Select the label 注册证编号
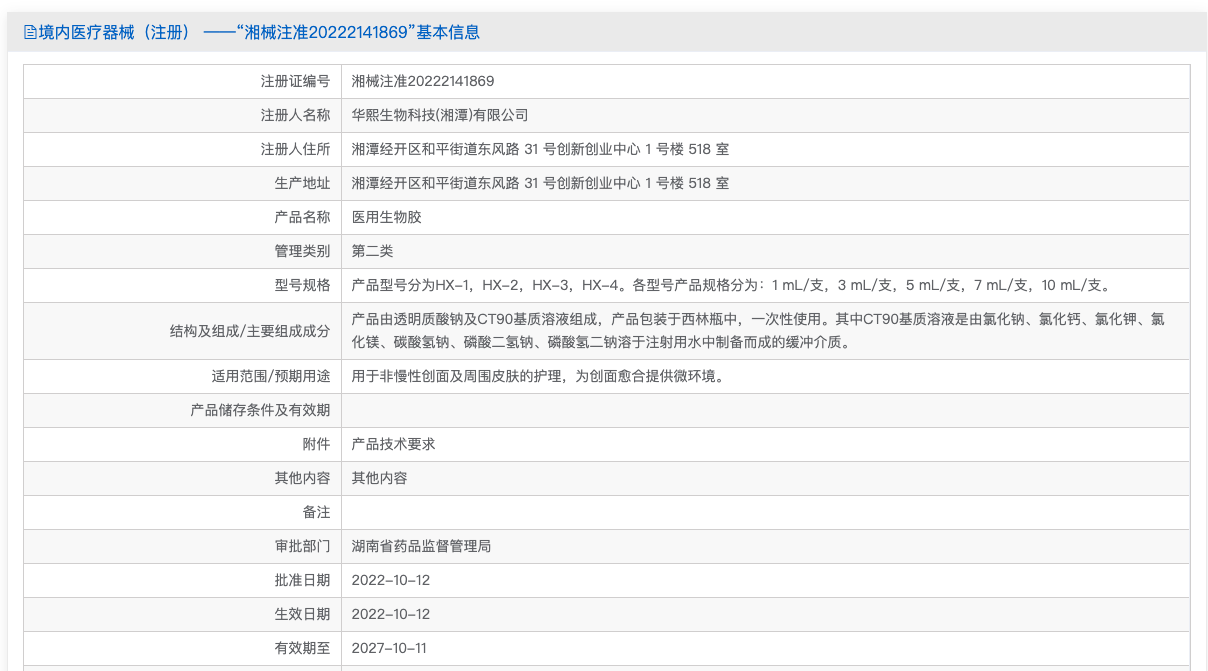This screenshot has height=671, width=1208. (x=295, y=81)
